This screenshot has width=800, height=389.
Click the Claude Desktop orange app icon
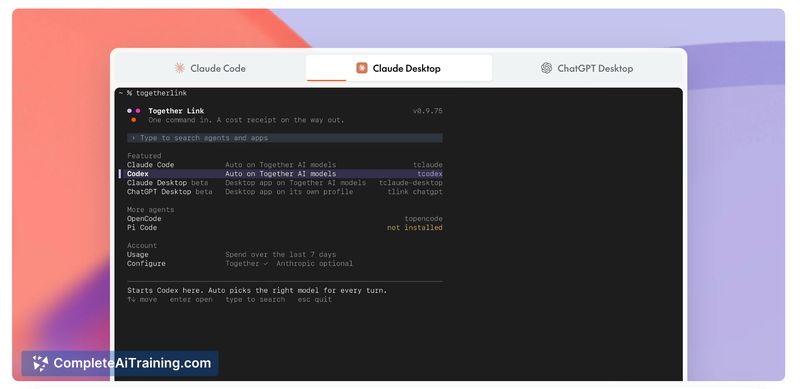point(362,68)
